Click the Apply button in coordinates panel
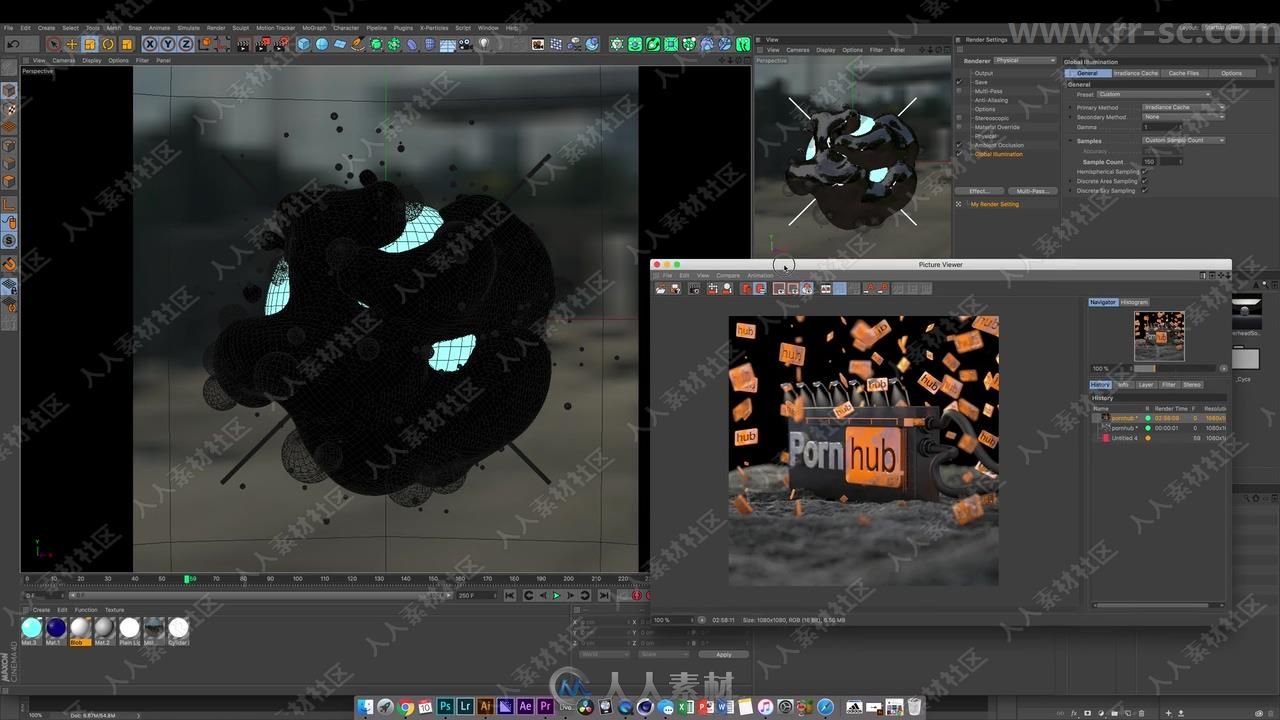This screenshot has width=1280, height=720. pyautogui.click(x=723, y=654)
